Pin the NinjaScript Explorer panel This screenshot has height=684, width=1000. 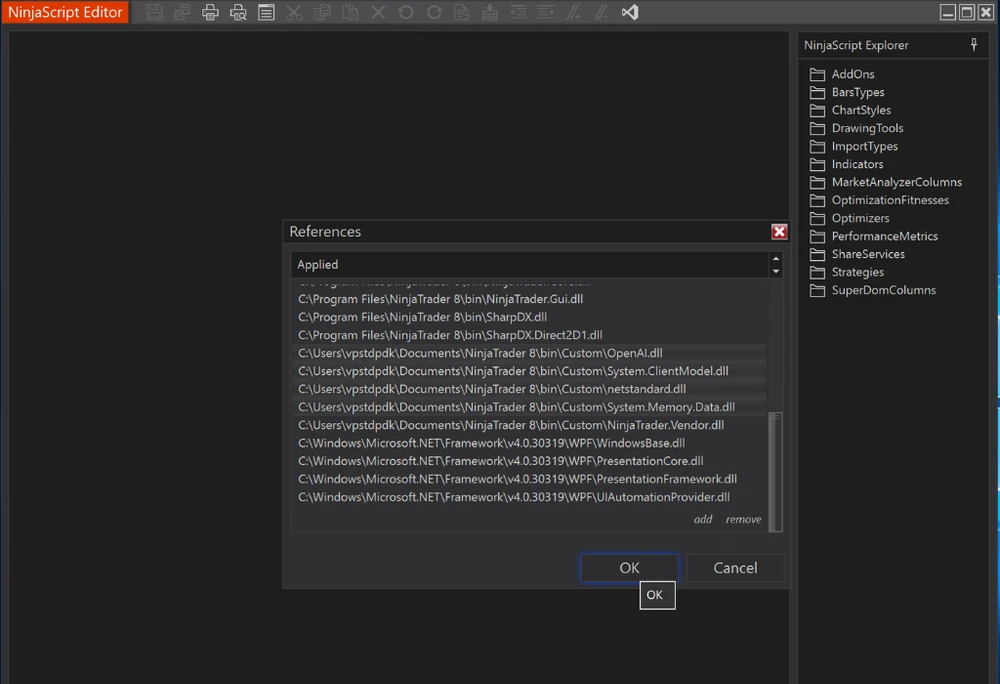[974, 45]
